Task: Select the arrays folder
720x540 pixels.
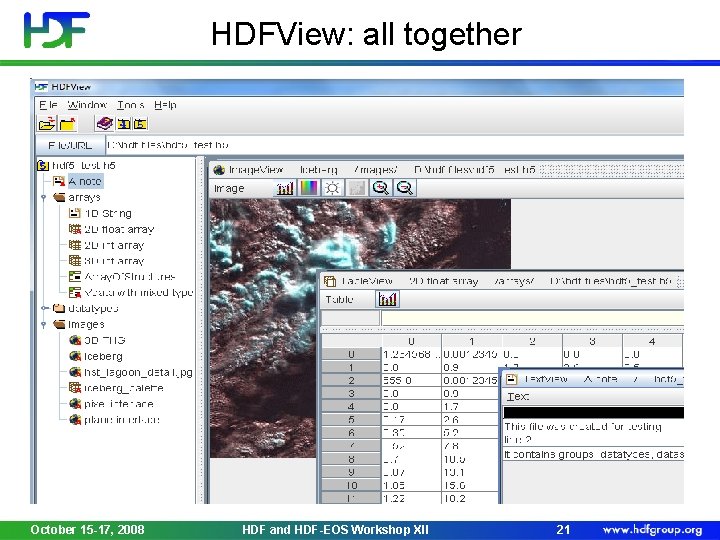Action: point(84,197)
